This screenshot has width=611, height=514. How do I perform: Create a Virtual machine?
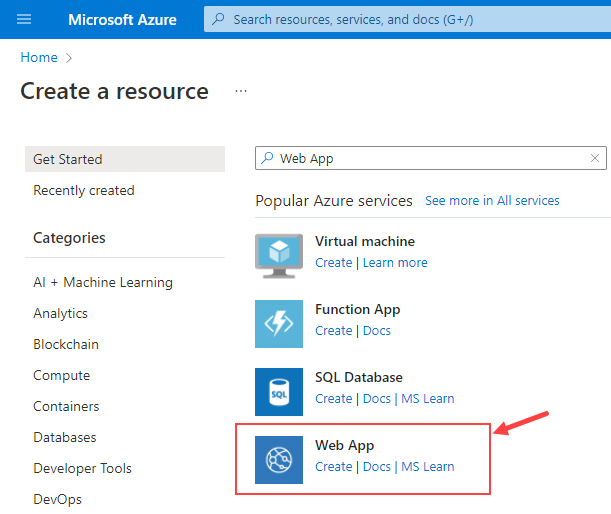coord(334,263)
